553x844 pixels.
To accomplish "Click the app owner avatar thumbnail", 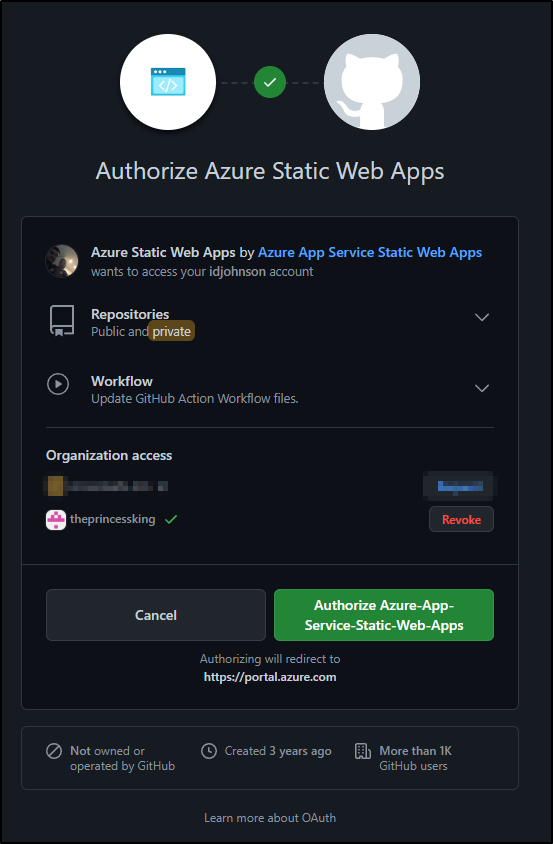I will pyautogui.click(x=61, y=261).
